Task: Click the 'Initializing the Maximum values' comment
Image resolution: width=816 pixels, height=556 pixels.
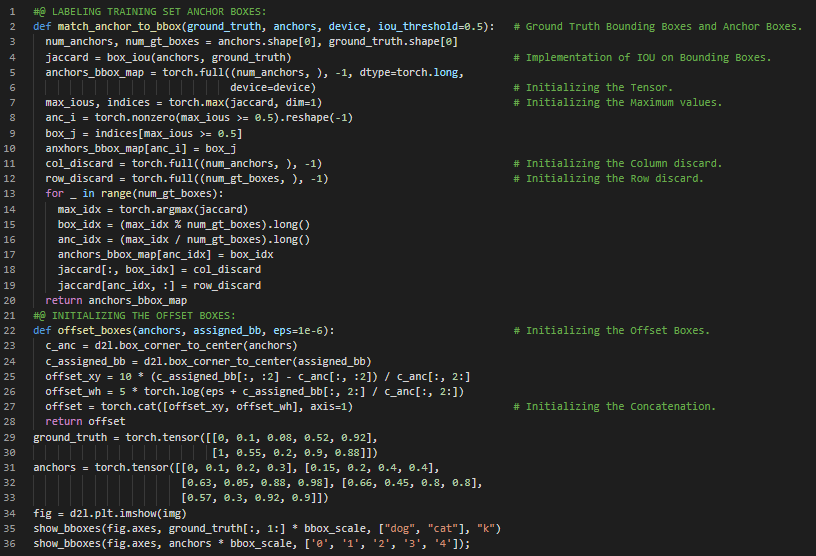Action: 624,102
